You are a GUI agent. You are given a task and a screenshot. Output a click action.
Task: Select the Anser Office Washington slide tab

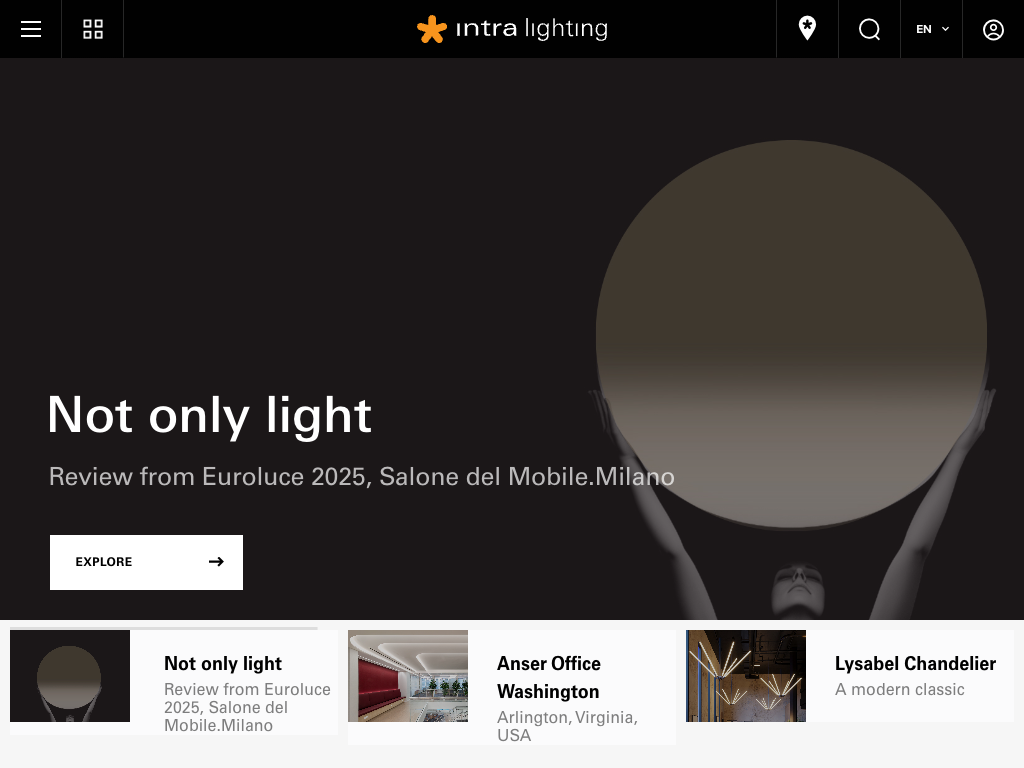(x=549, y=677)
